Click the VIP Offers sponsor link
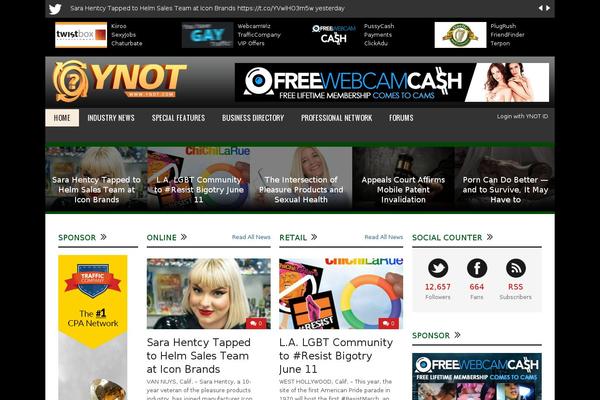600x400 pixels. (x=251, y=43)
